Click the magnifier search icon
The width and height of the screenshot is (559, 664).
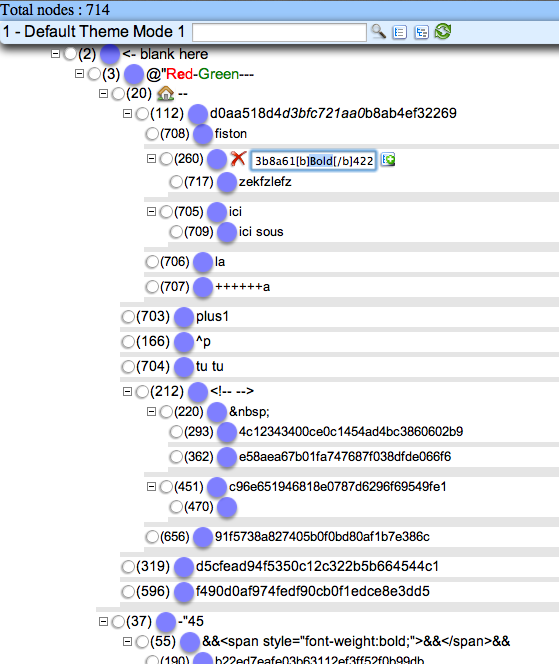(x=379, y=31)
